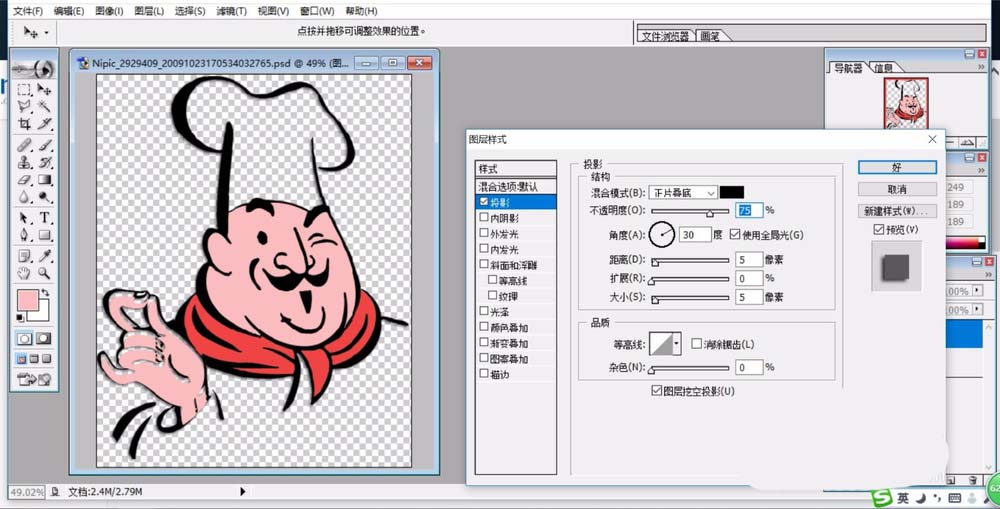Switch to the 画笔 Brushes tab

(x=710, y=36)
